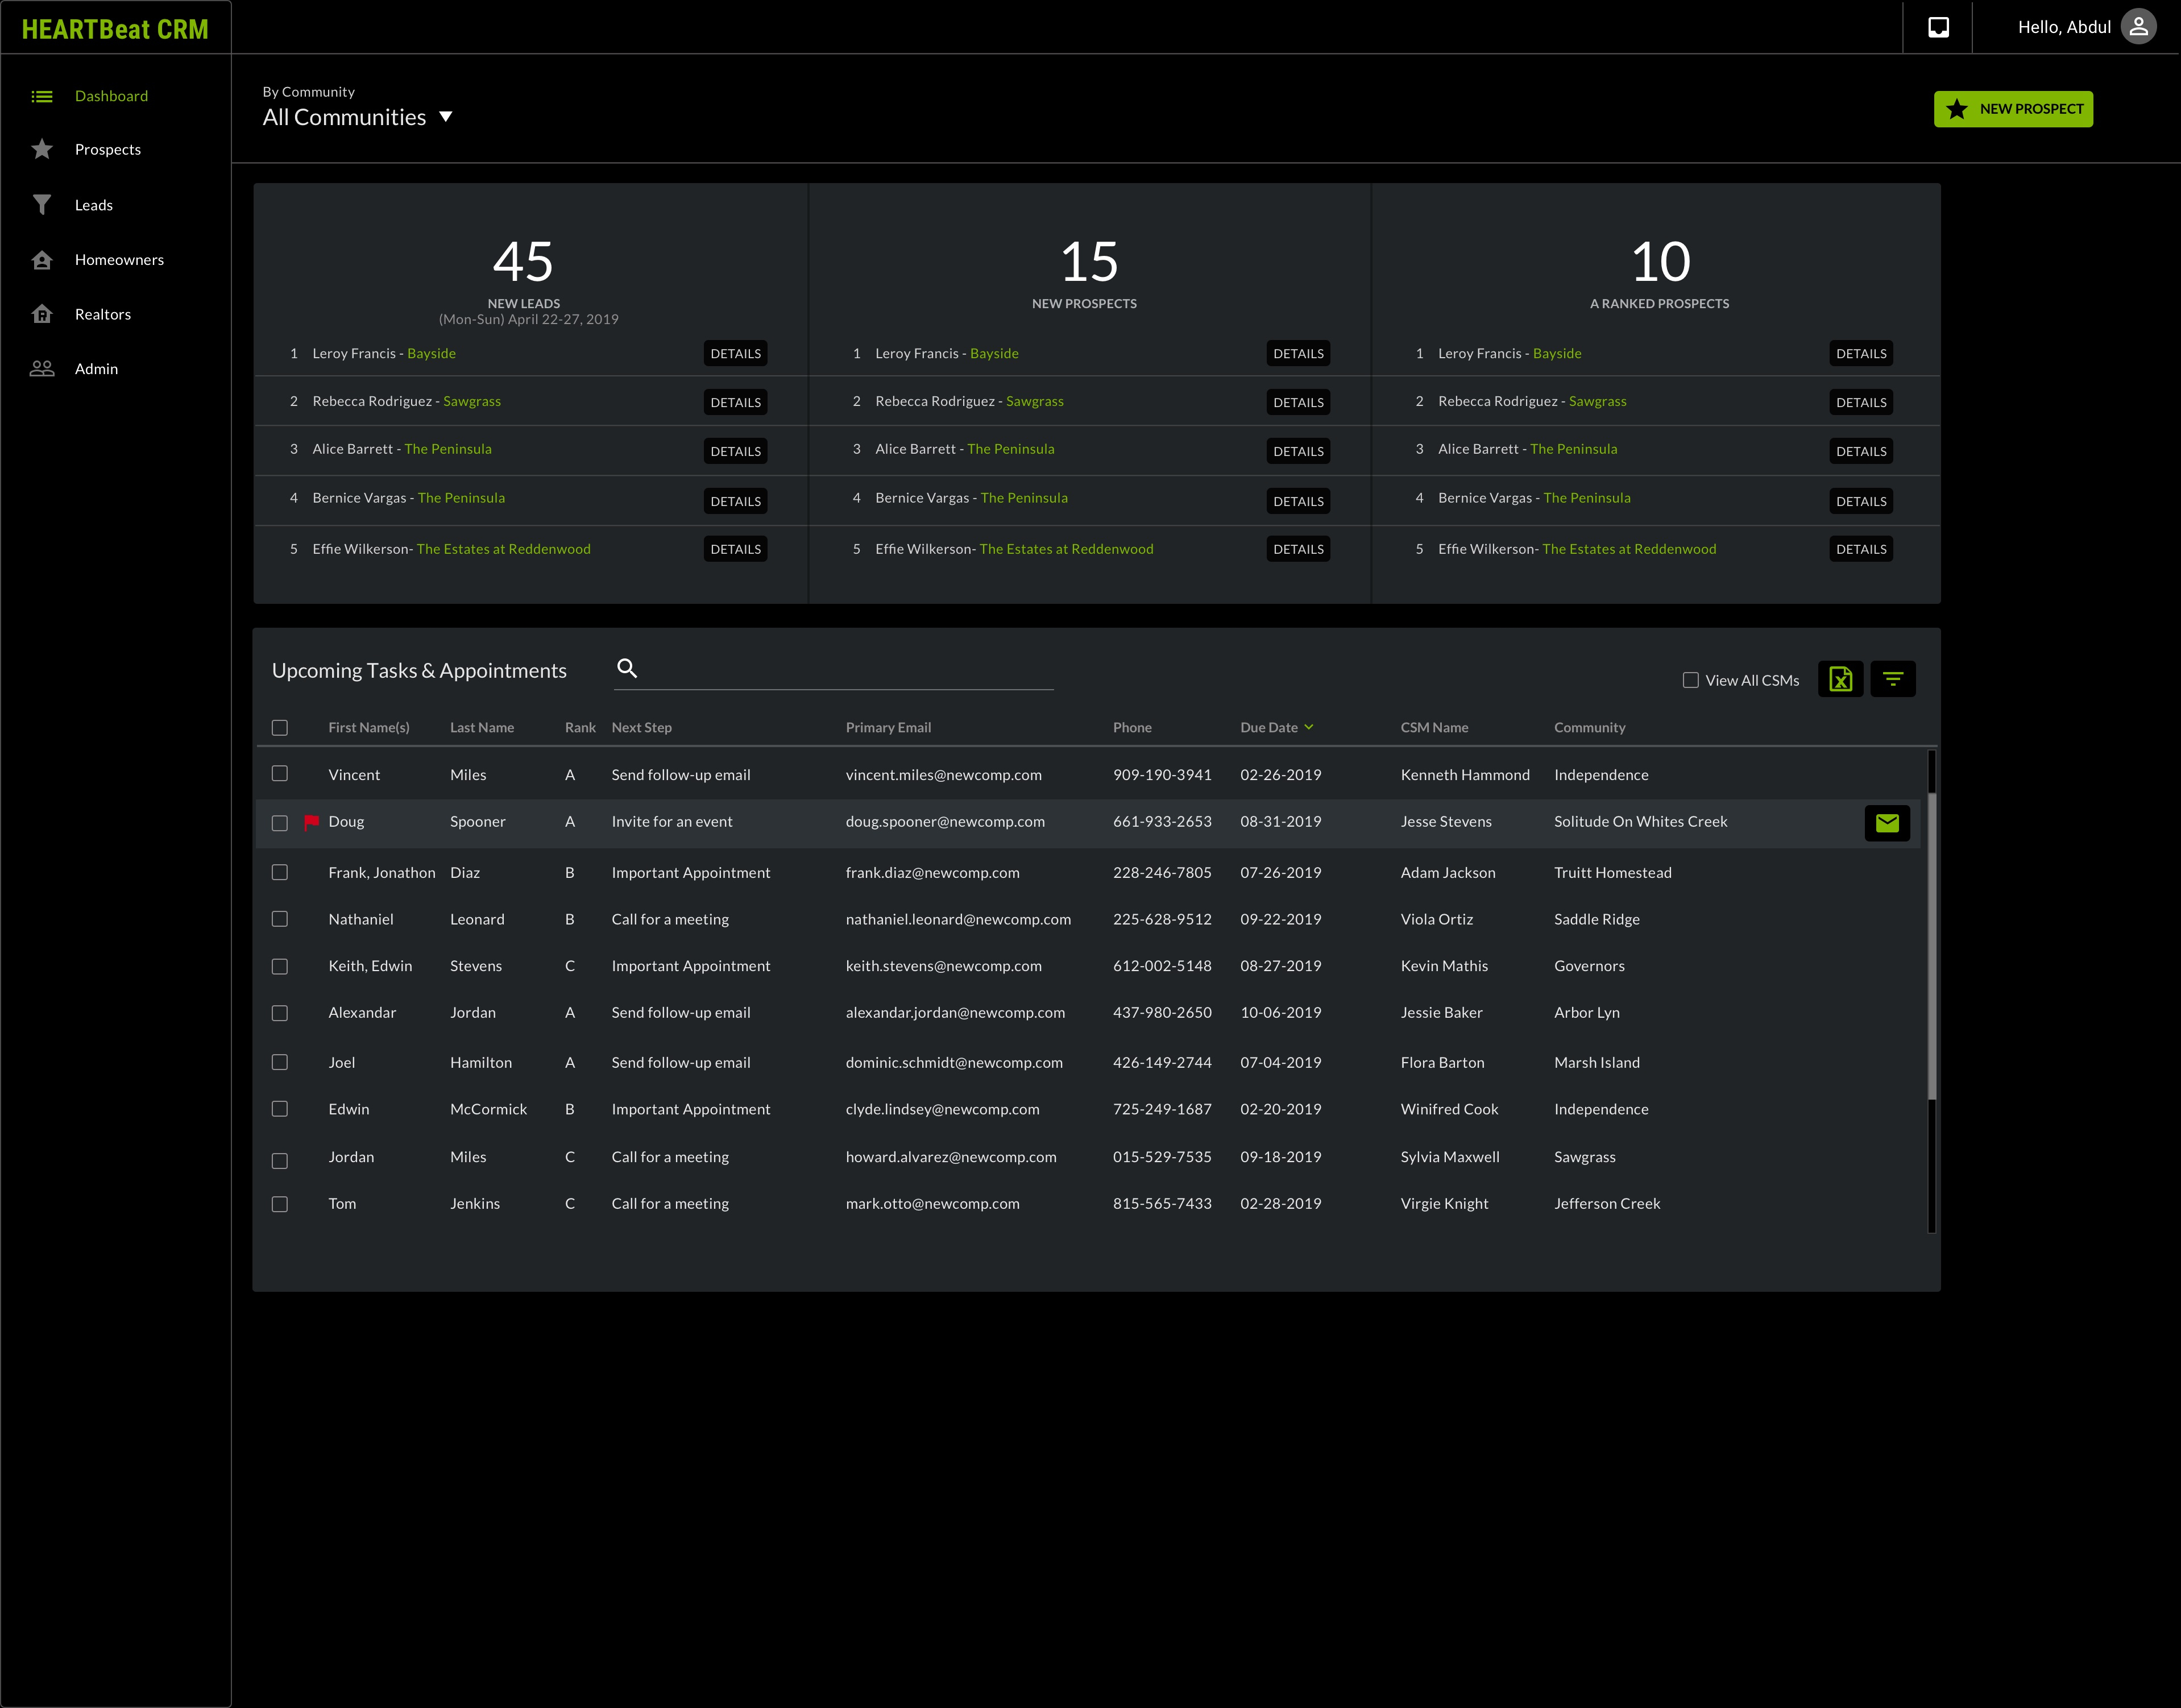Click phone number 661-933-2653
2181x1708 pixels.
[1162, 821]
